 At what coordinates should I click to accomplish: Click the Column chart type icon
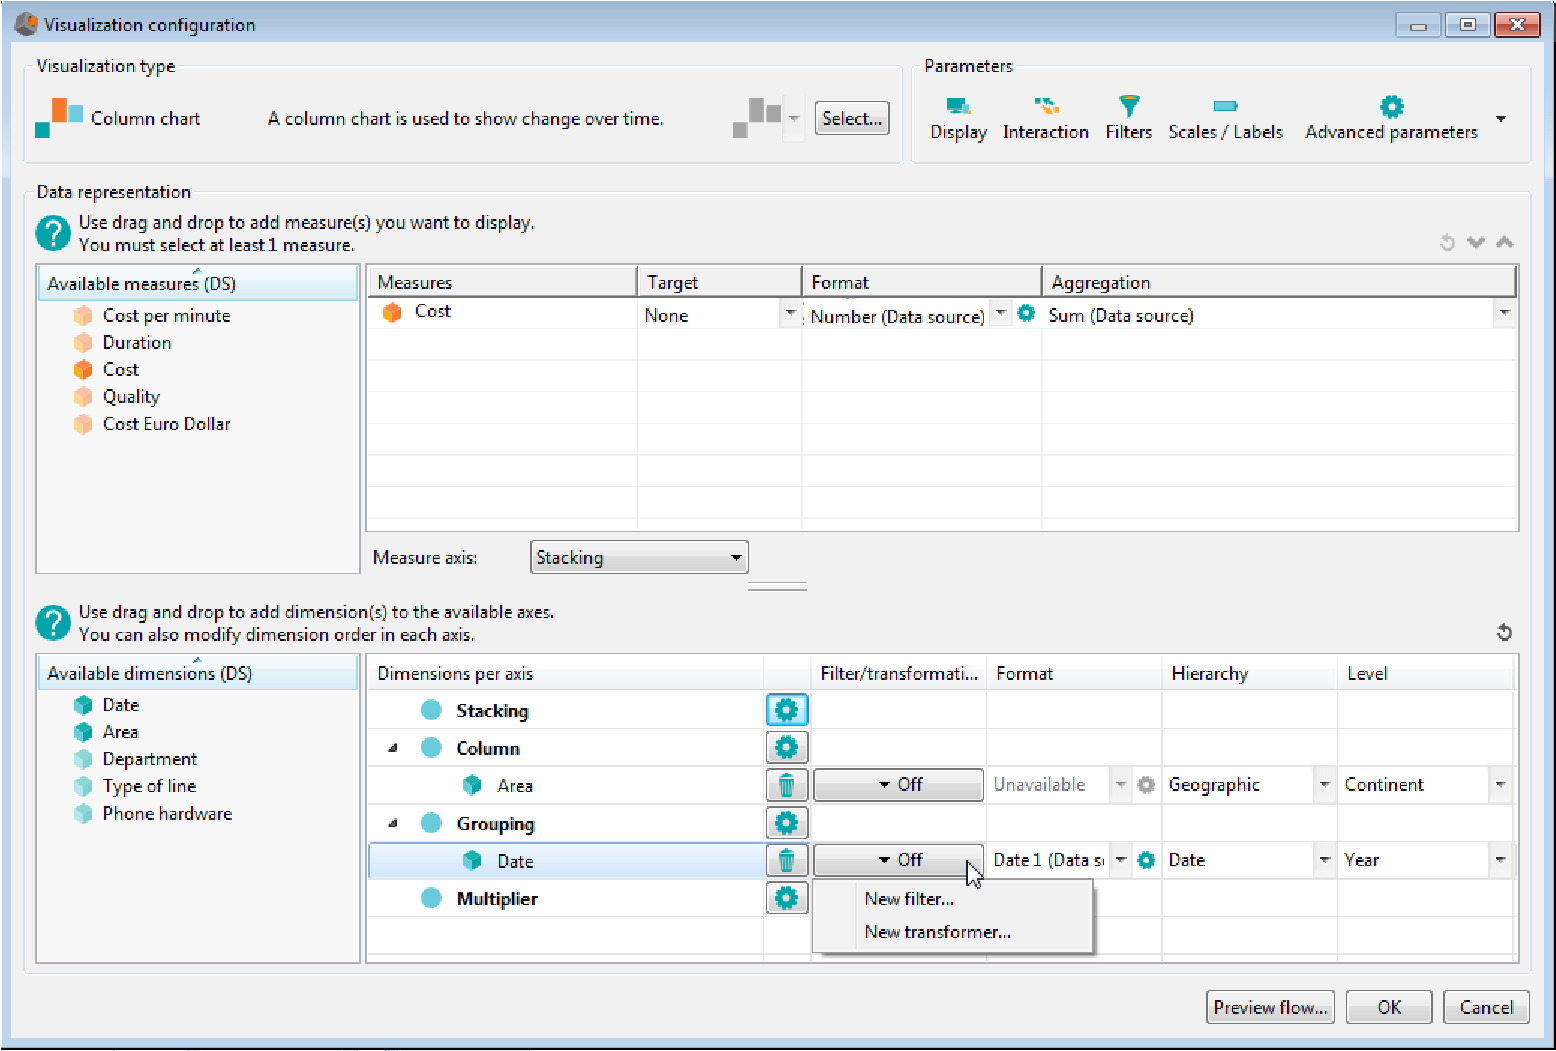(x=60, y=118)
